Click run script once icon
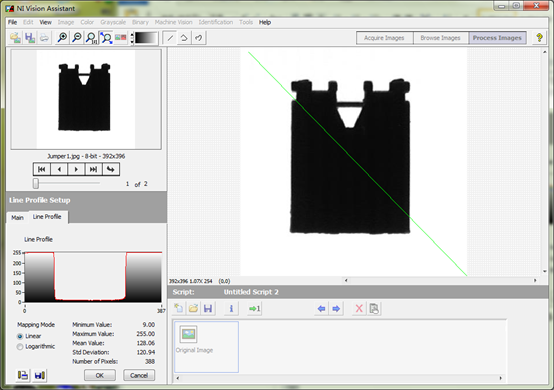The image size is (554, 390). point(254,308)
